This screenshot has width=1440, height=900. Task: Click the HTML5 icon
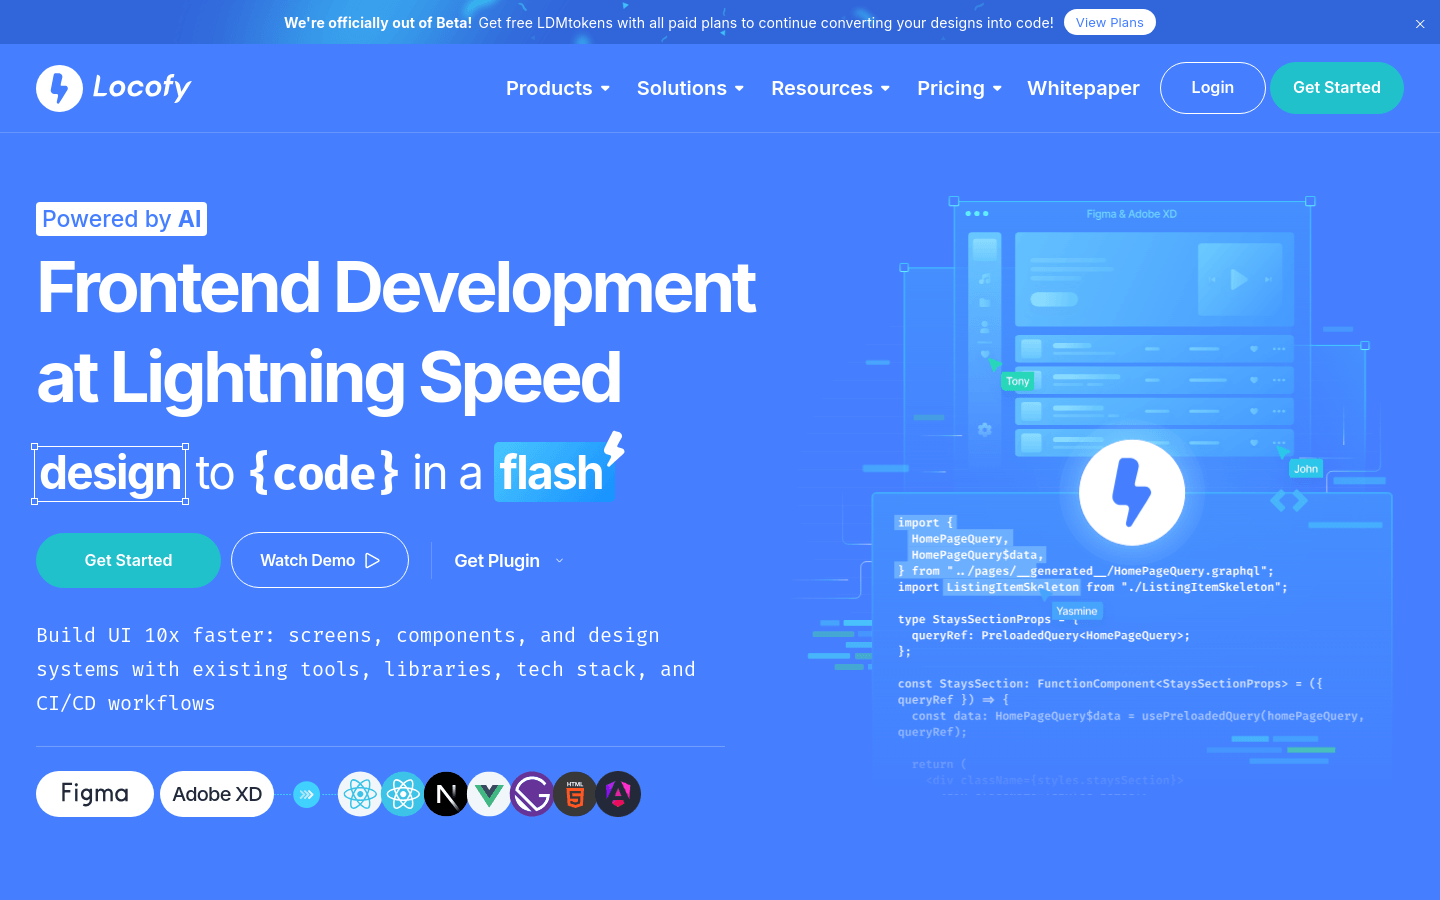[x=575, y=794]
